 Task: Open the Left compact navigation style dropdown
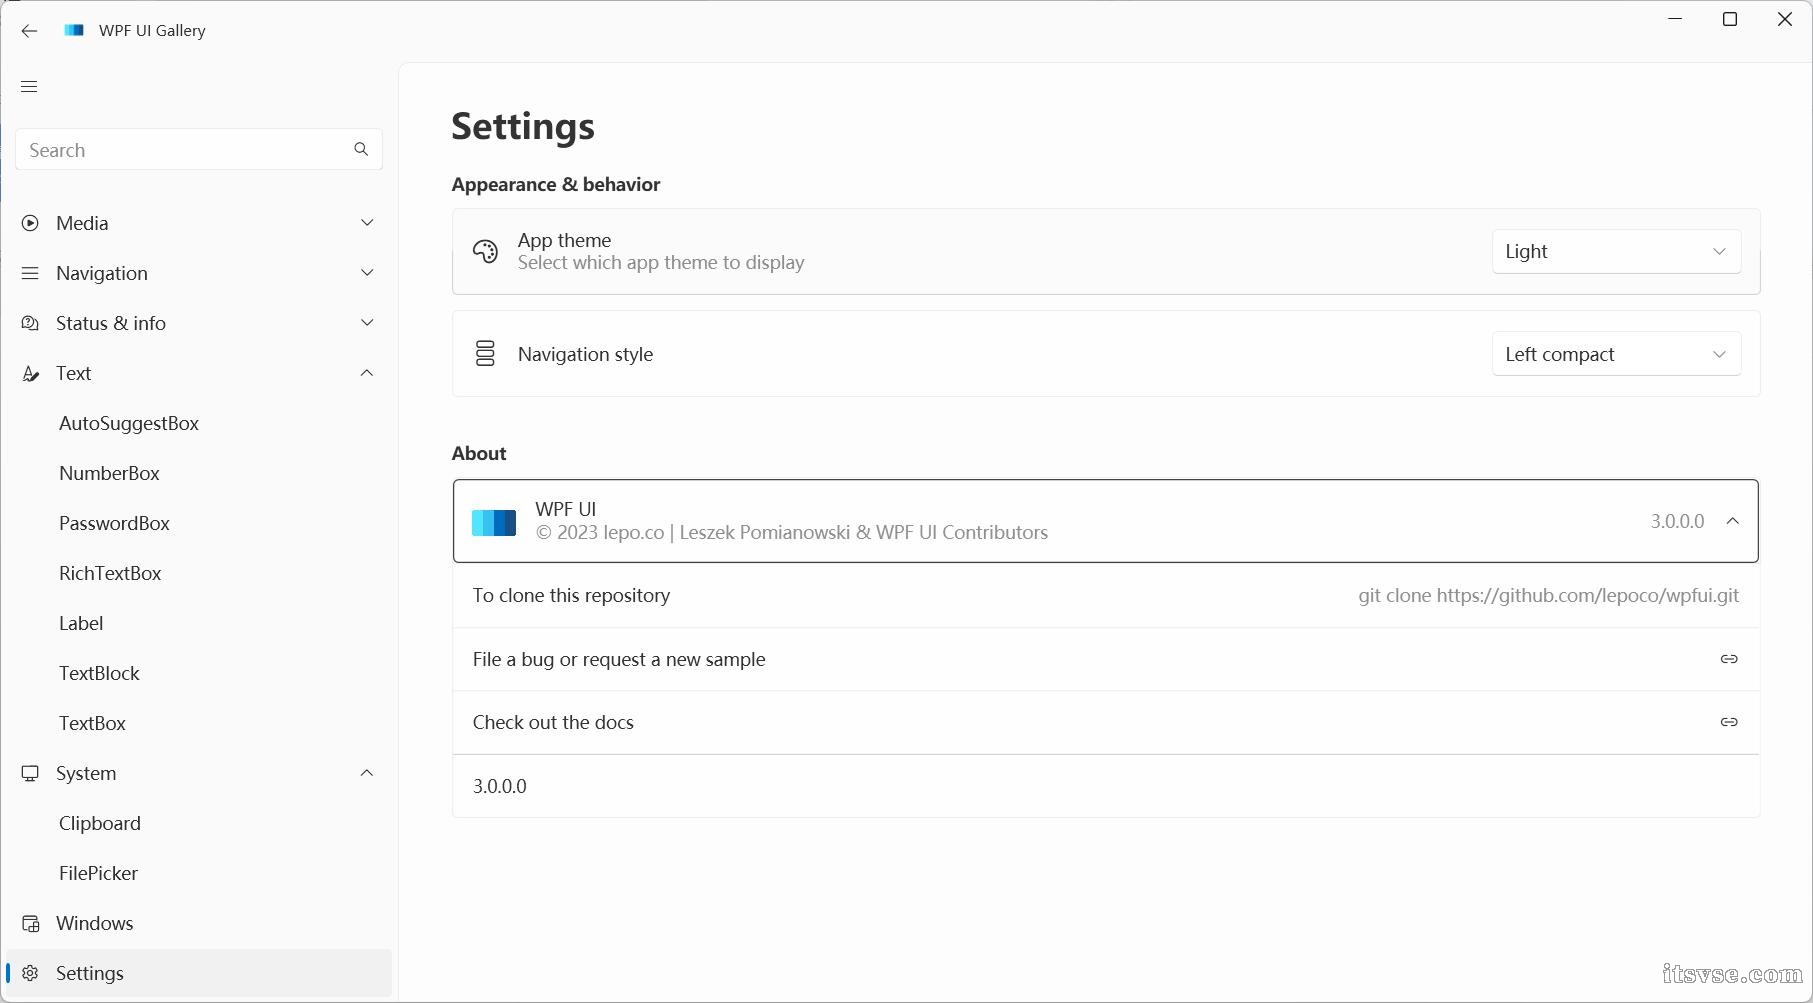click(x=1616, y=354)
